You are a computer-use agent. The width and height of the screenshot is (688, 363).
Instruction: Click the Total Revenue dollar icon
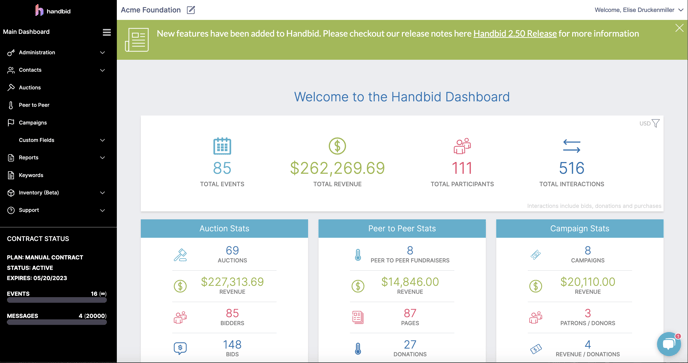click(337, 146)
